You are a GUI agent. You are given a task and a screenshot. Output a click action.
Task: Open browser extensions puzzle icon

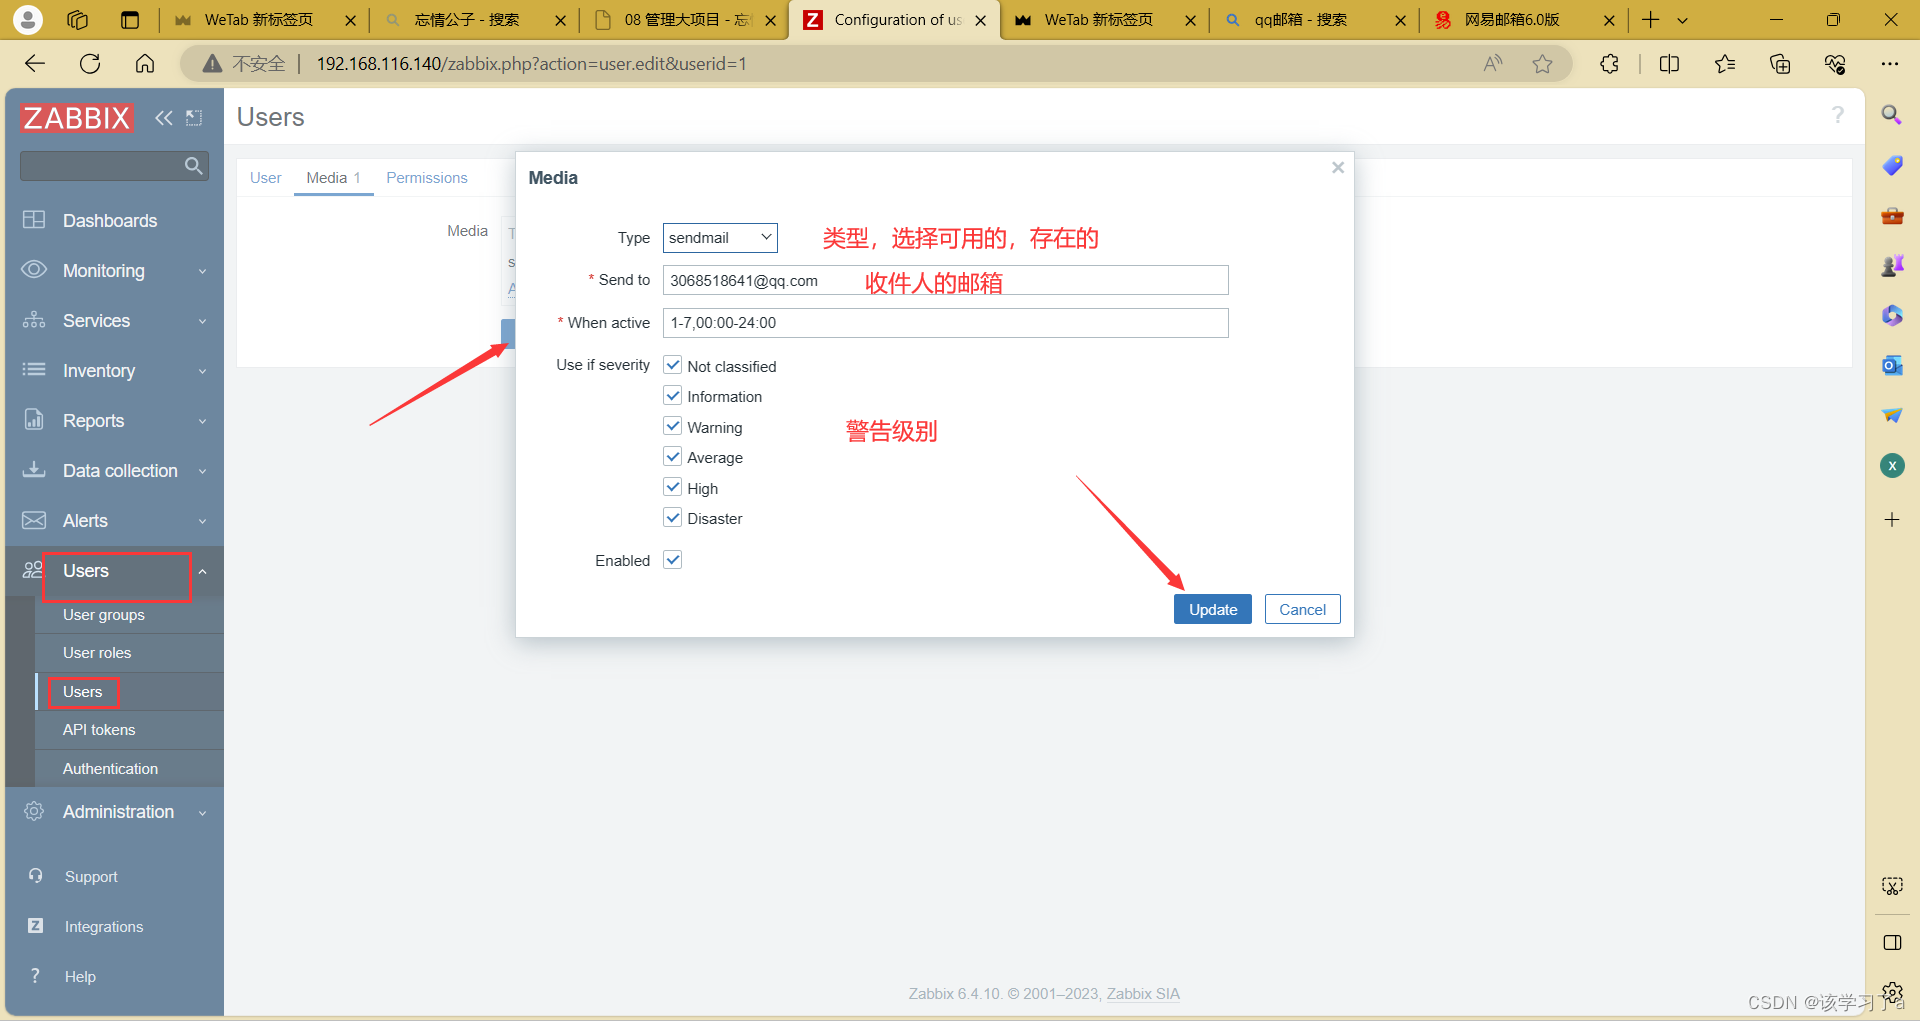[x=1609, y=64]
